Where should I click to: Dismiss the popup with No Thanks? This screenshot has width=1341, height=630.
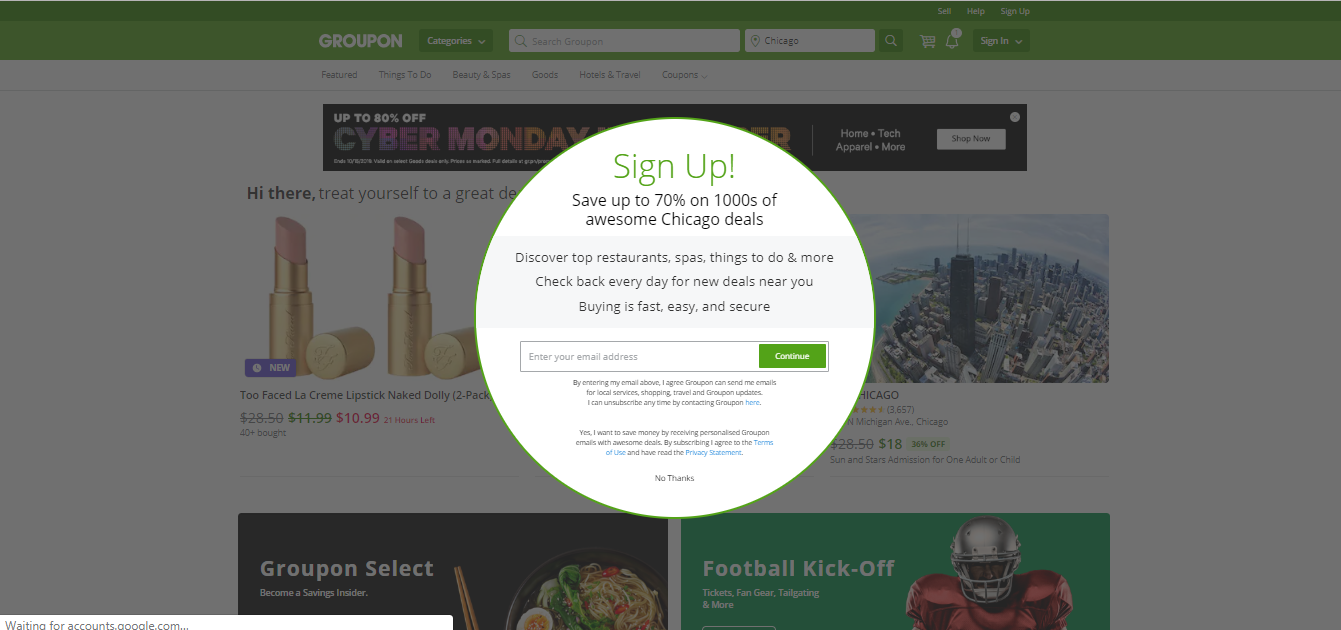click(674, 478)
